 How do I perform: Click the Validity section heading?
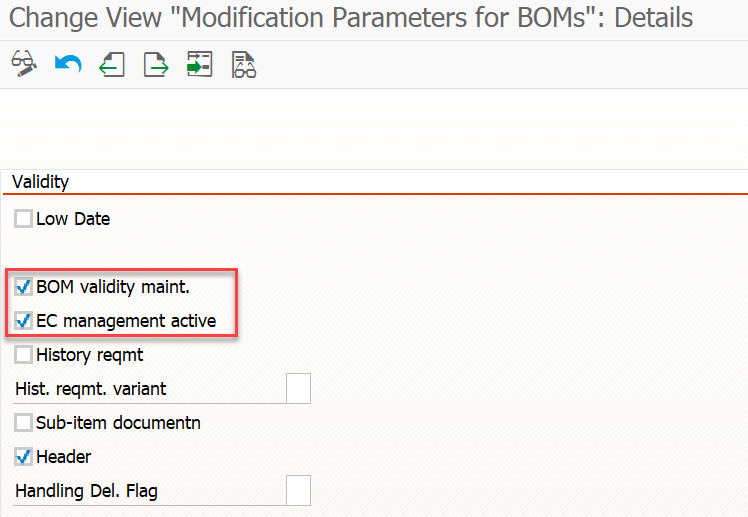click(41, 182)
